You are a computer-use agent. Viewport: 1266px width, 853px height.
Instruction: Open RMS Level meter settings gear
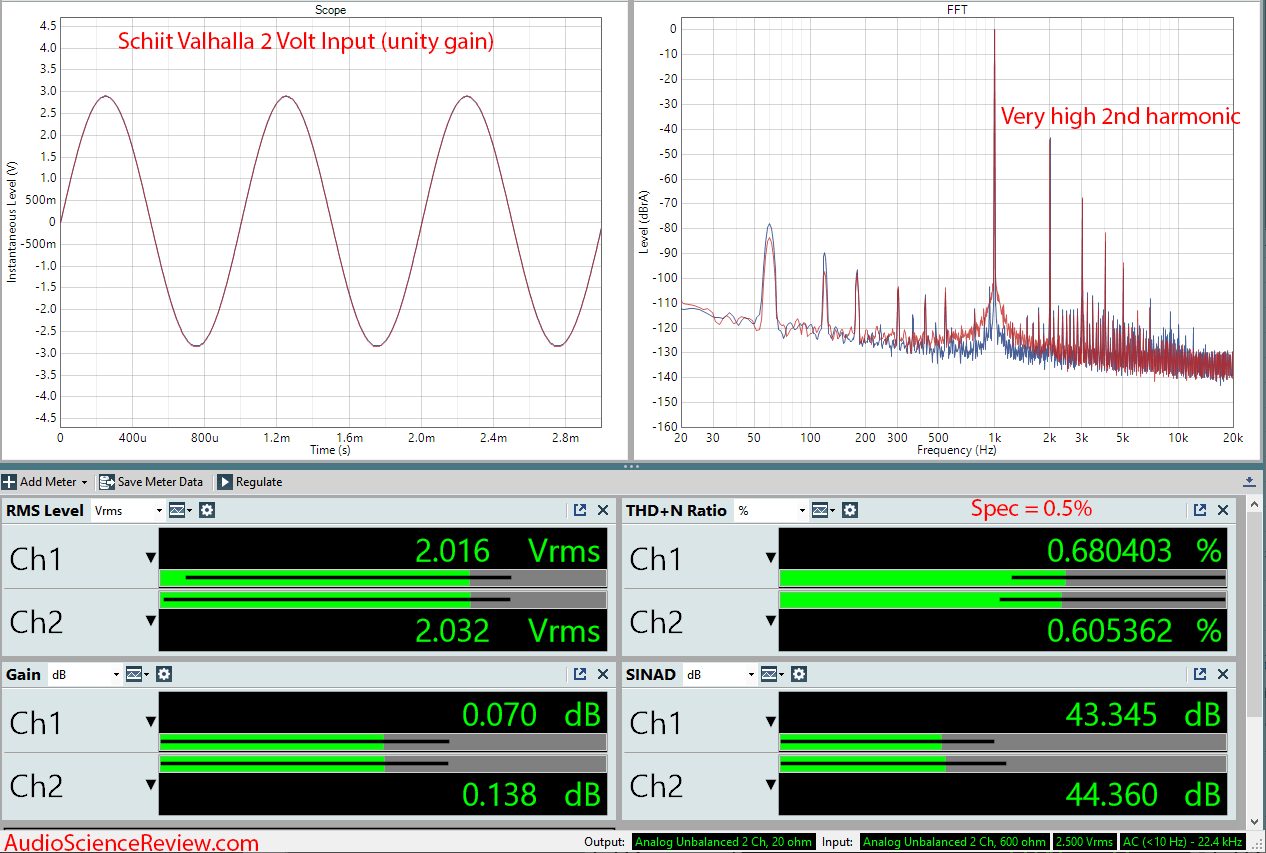(x=207, y=510)
